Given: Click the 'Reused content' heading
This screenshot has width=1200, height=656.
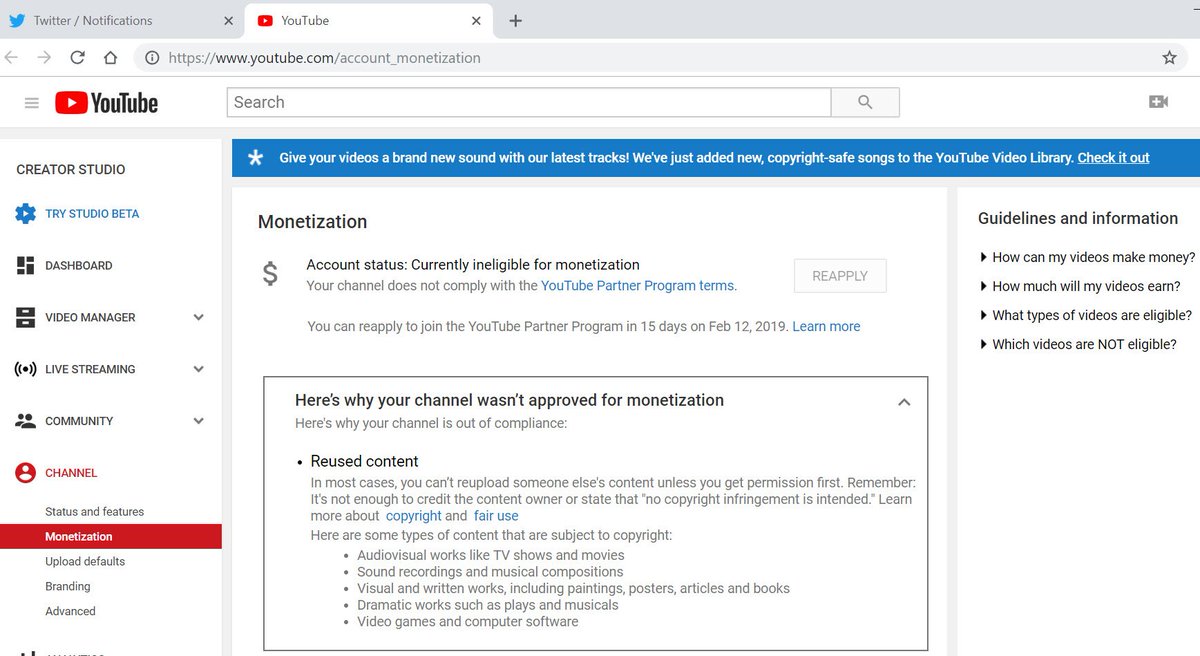Looking at the screenshot, I should 364,461.
